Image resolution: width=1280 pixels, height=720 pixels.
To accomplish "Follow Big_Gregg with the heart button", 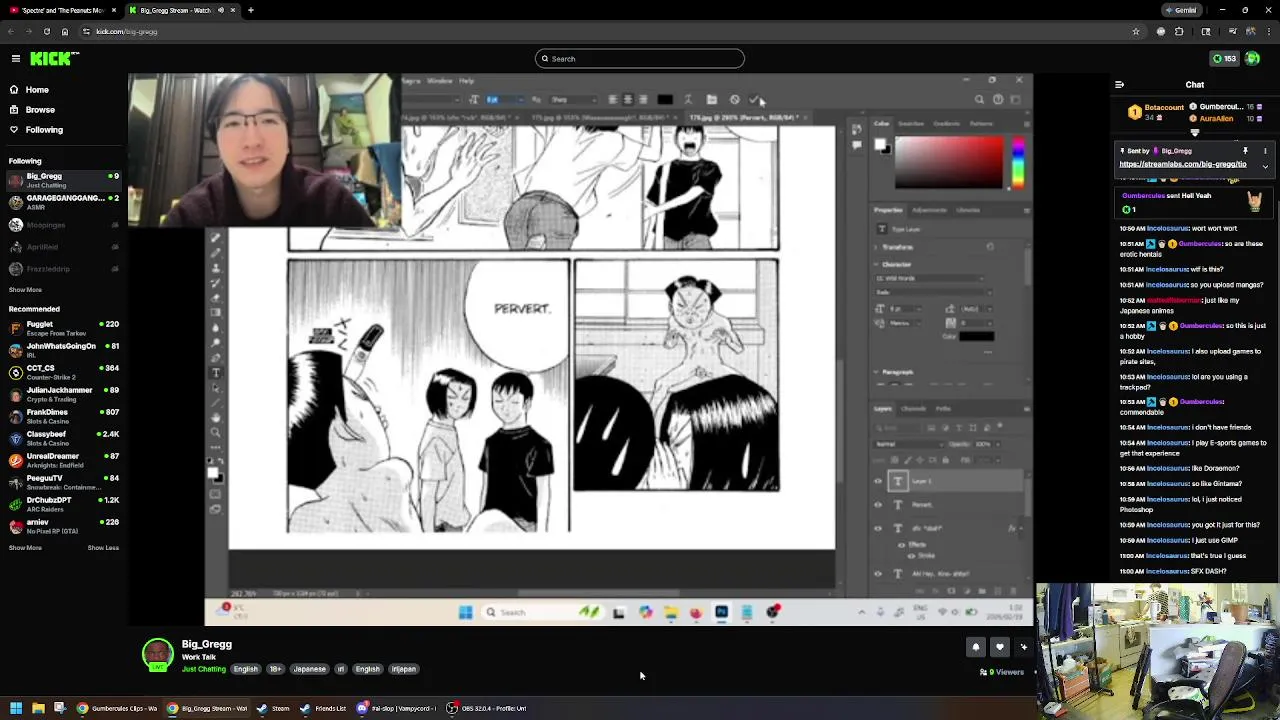I will pos(999,648).
